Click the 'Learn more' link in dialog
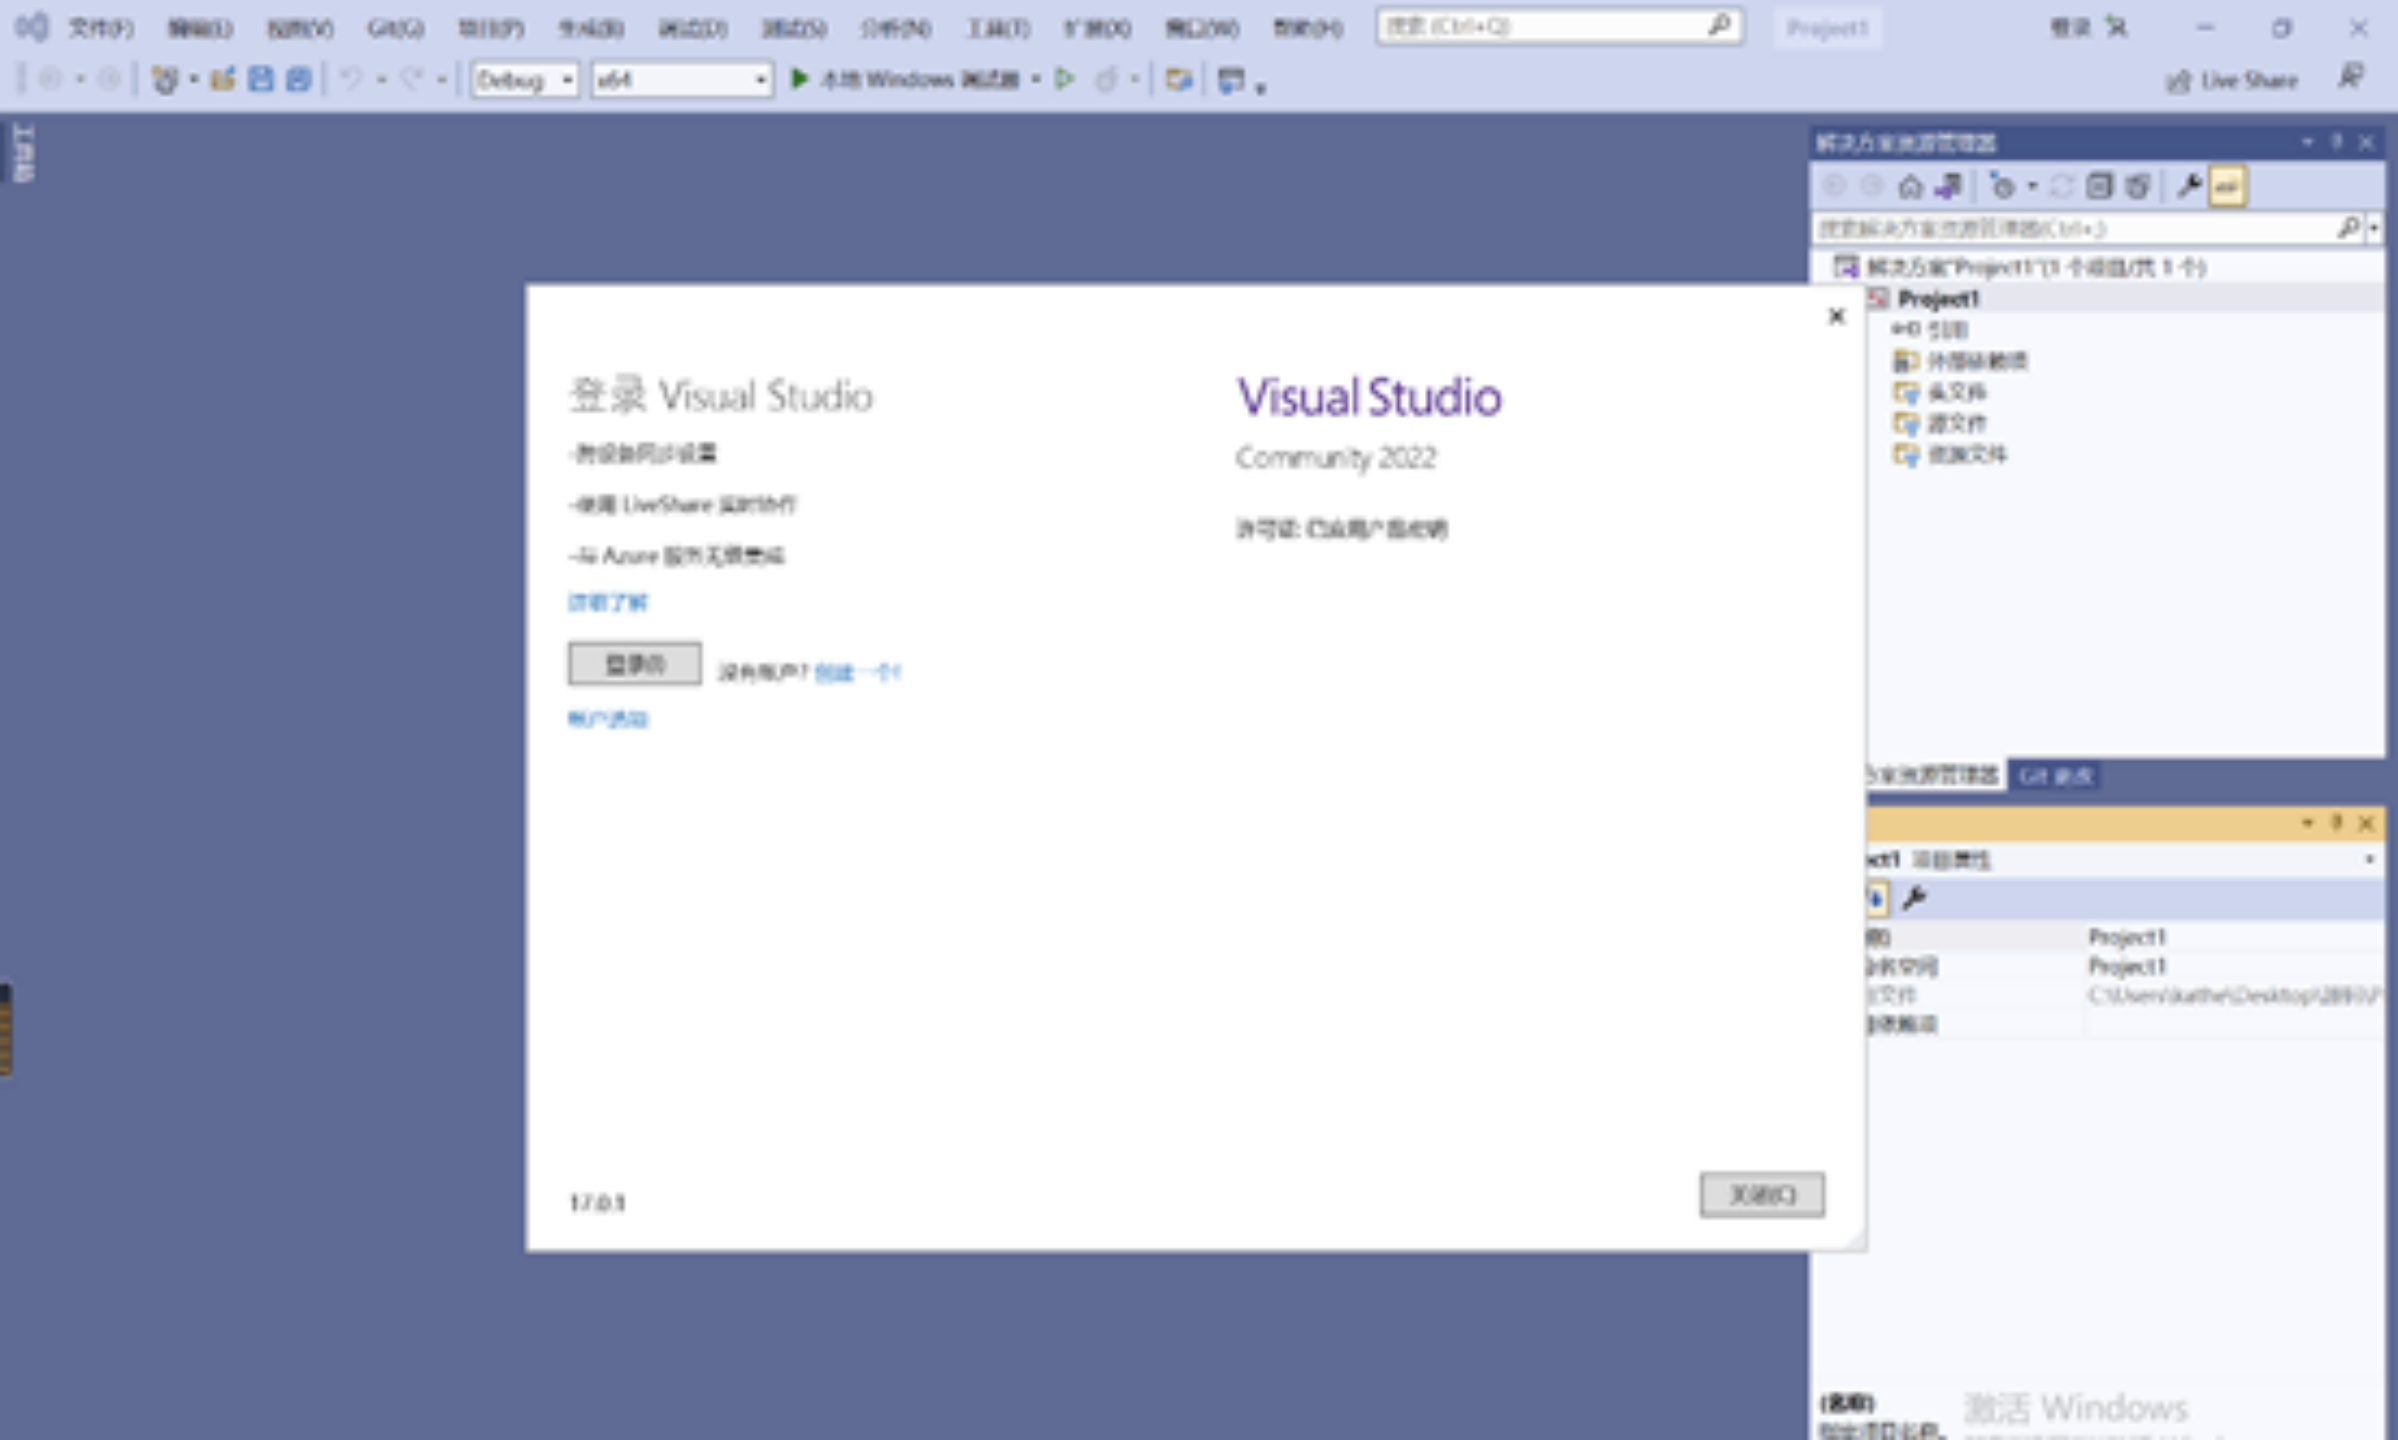 click(608, 602)
